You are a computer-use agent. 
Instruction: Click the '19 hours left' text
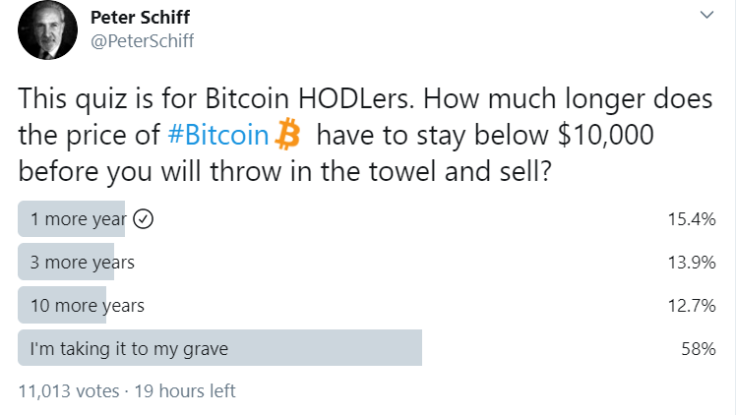(x=185, y=391)
